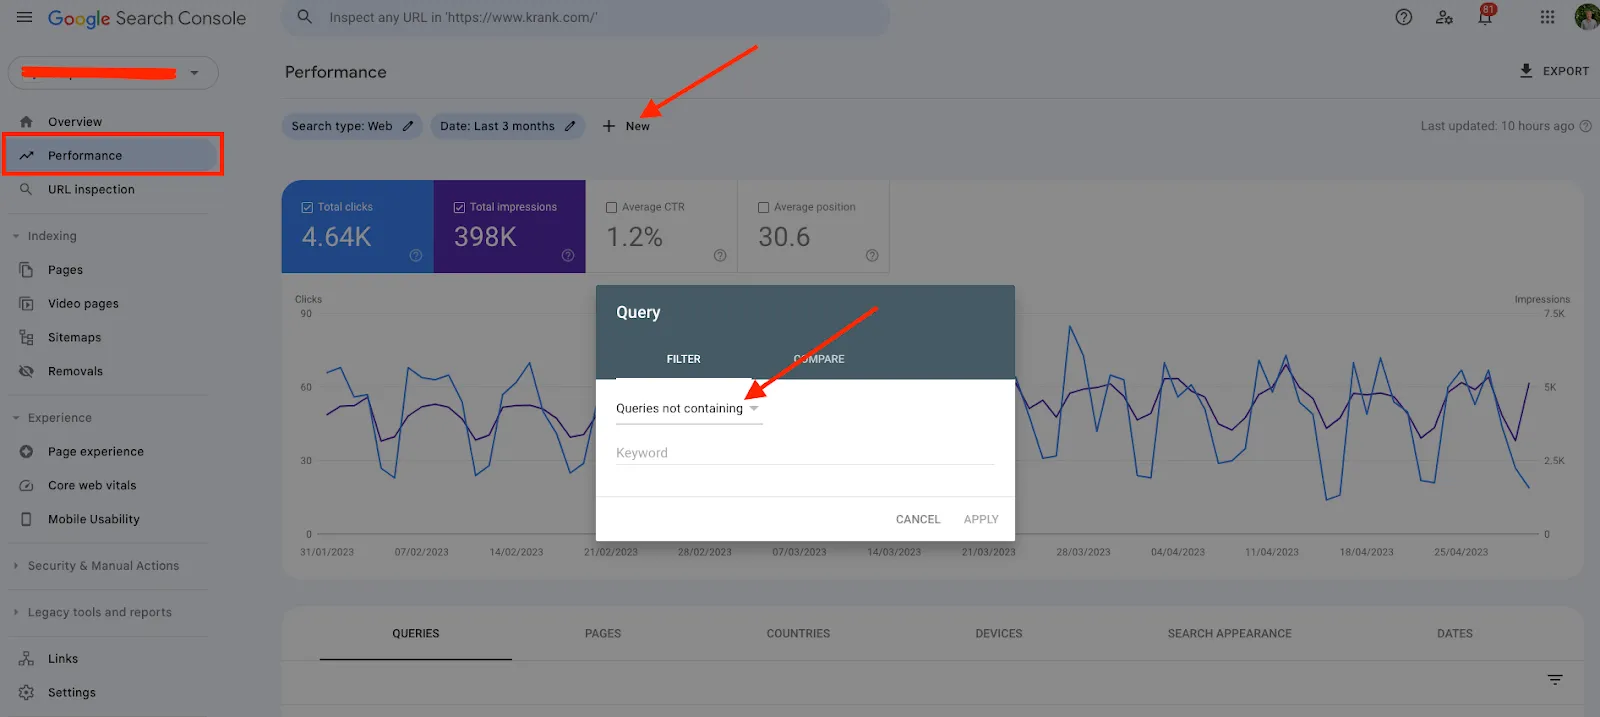The width and height of the screenshot is (1600, 717).
Task: Click the Removals eye-off icon
Action: coord(26,371)
